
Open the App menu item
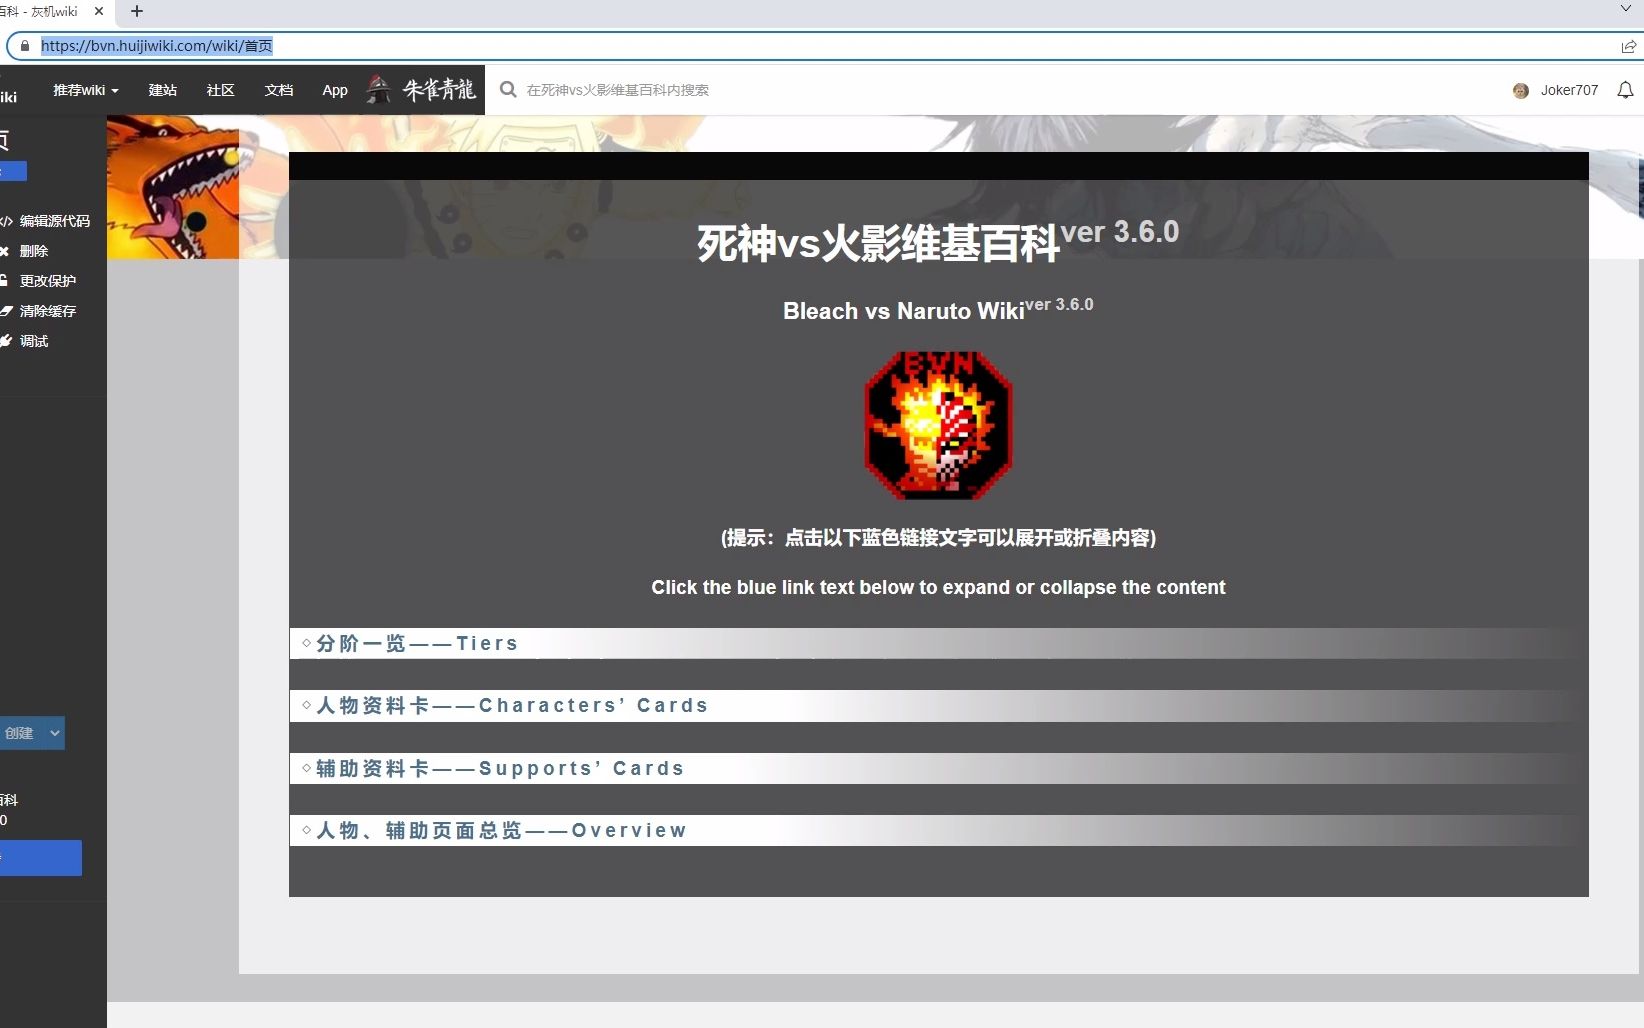click(x=335, y=90)
